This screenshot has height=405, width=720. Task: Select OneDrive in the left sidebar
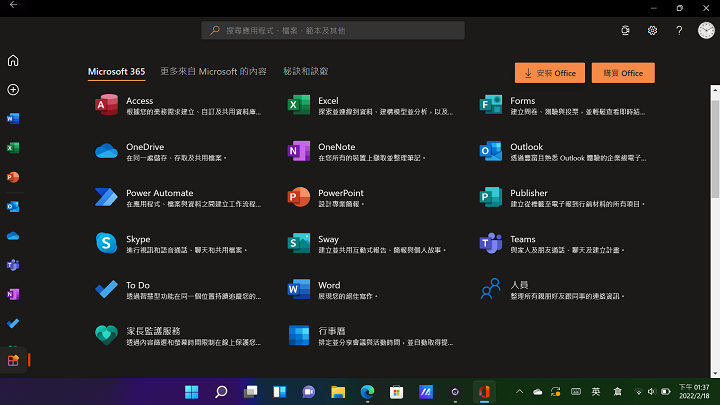click(13, 236)
